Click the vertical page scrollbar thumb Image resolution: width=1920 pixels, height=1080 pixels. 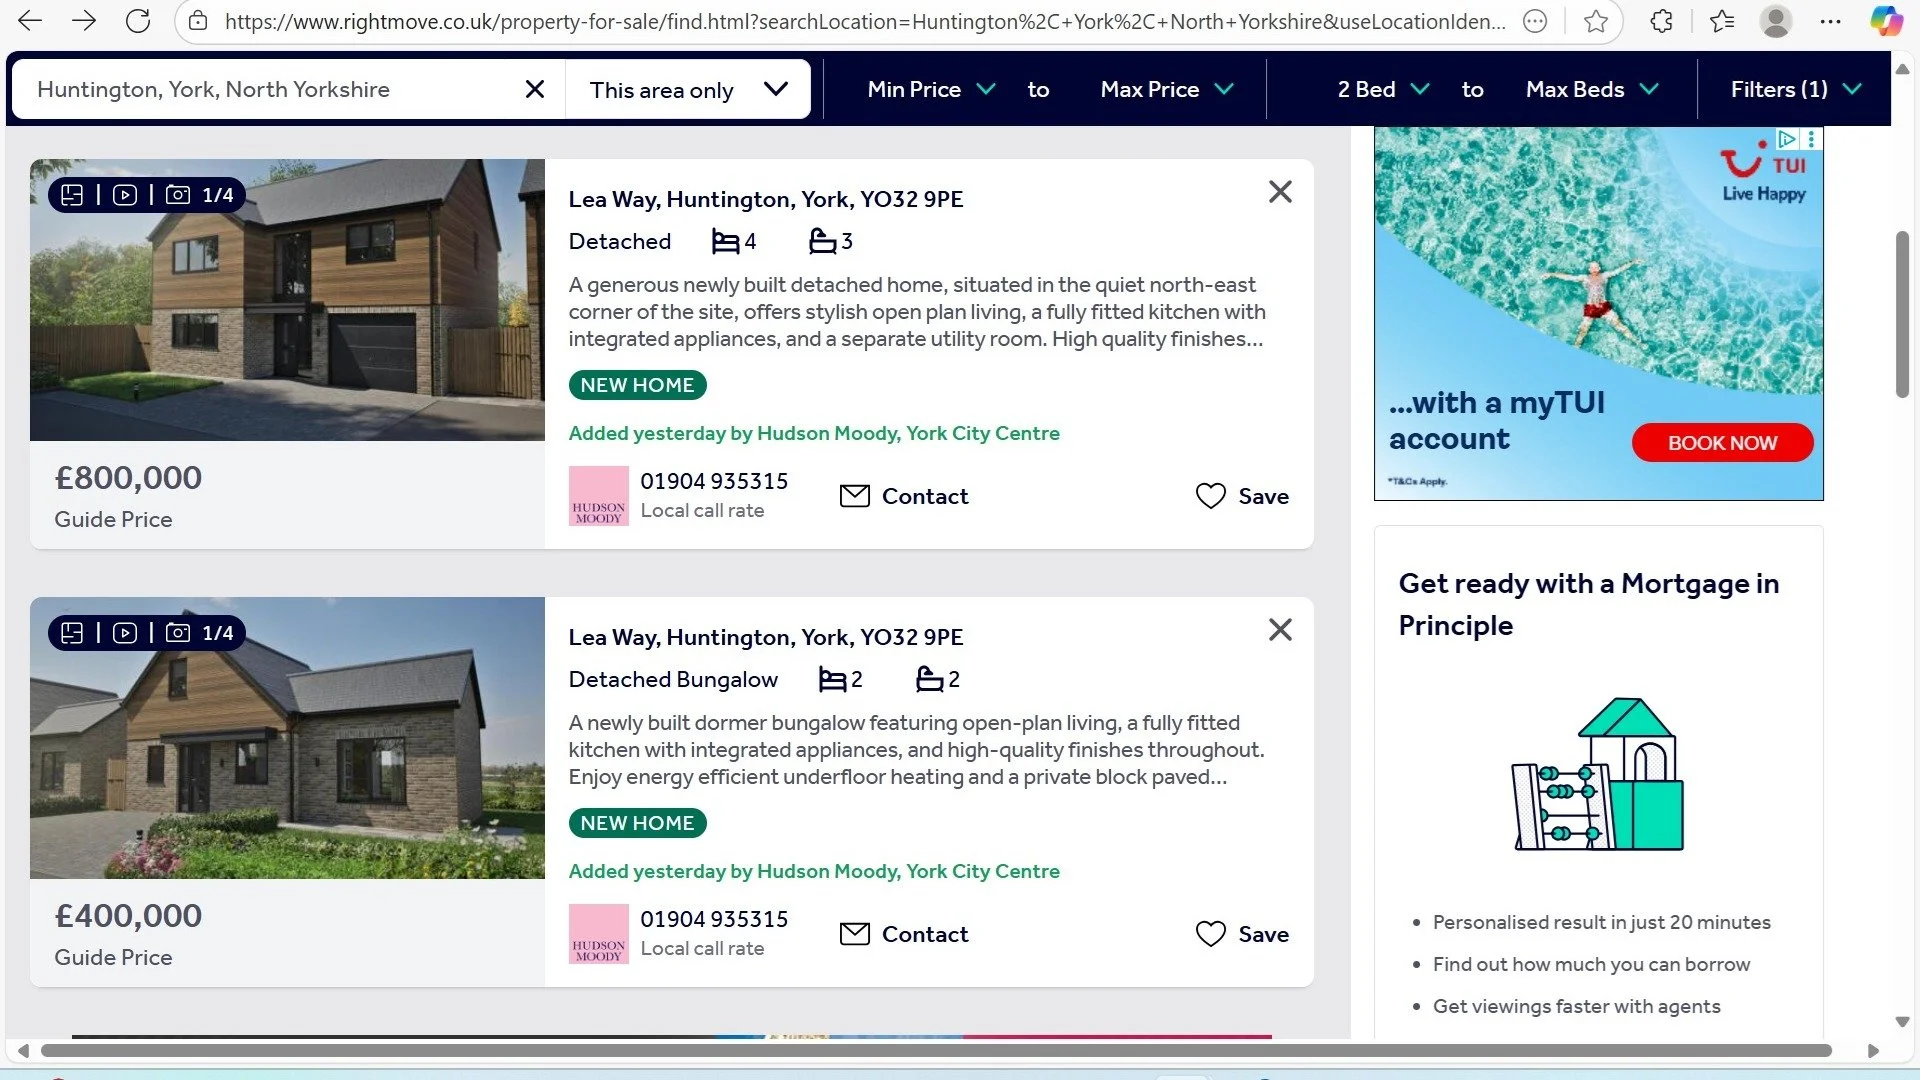(1902, 315)
